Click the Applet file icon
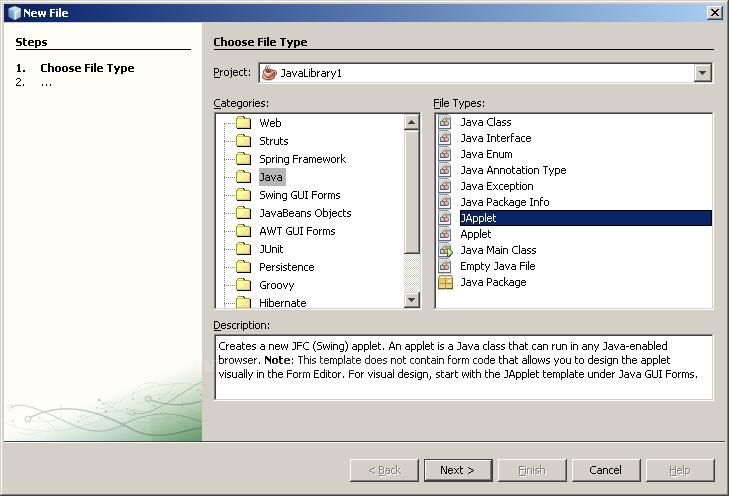This screenshot has height=496, width=729. tap(445, 234)
